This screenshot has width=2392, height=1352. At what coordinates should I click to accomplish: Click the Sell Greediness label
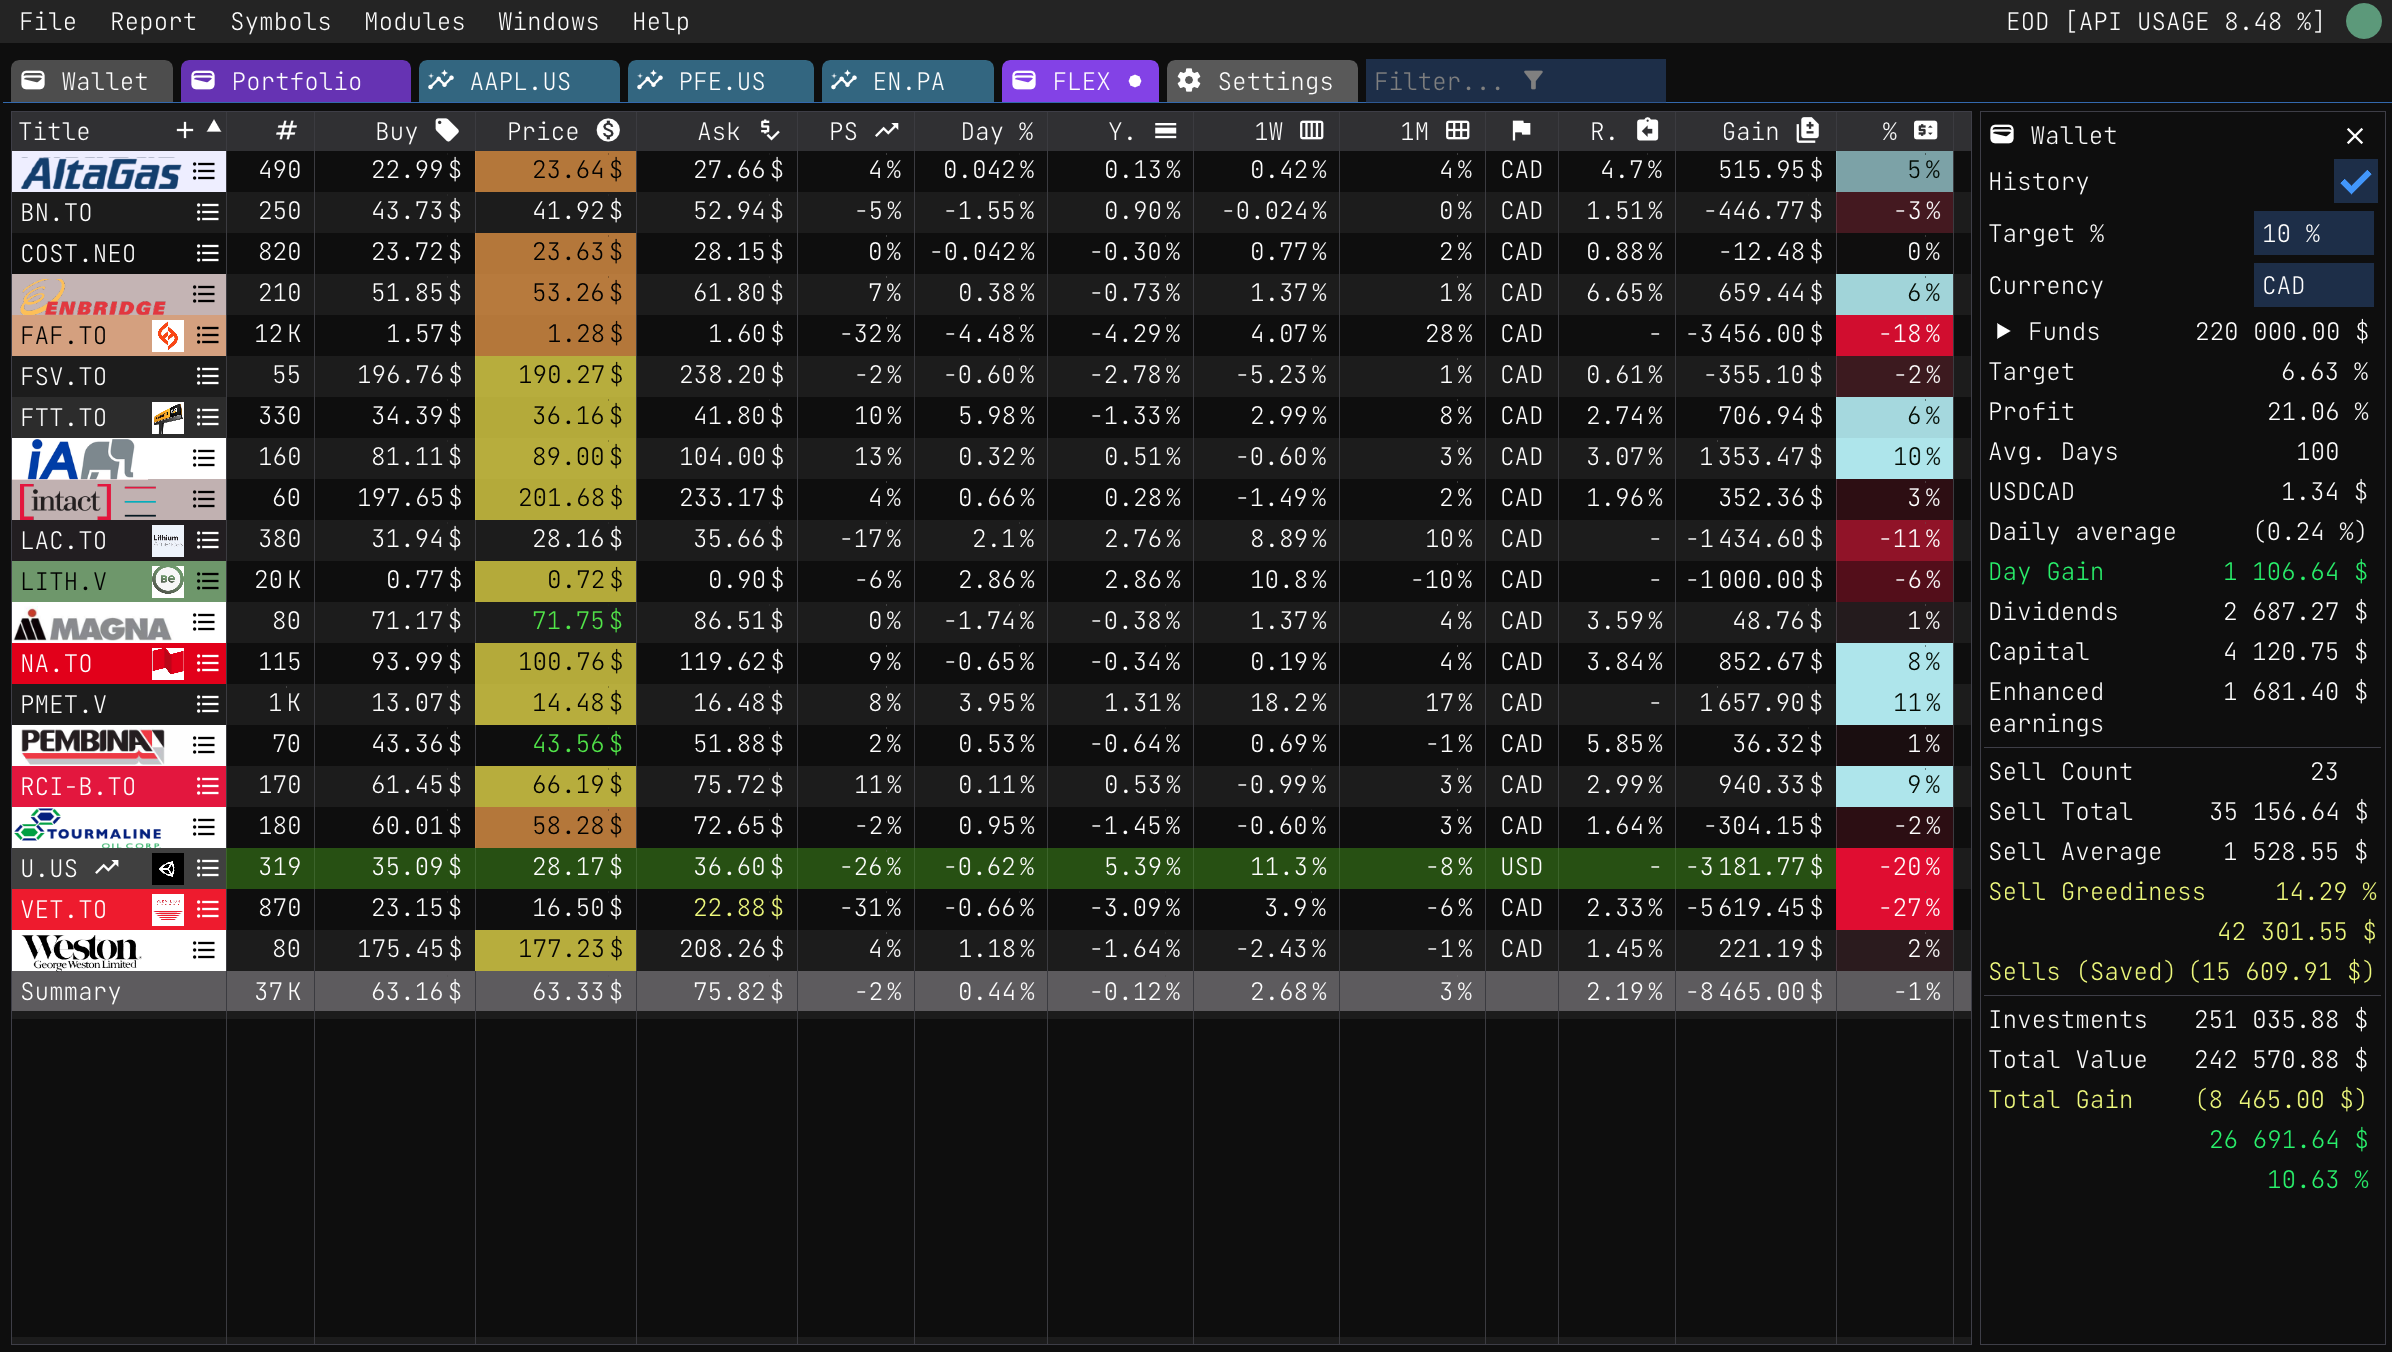(2097, 892)
